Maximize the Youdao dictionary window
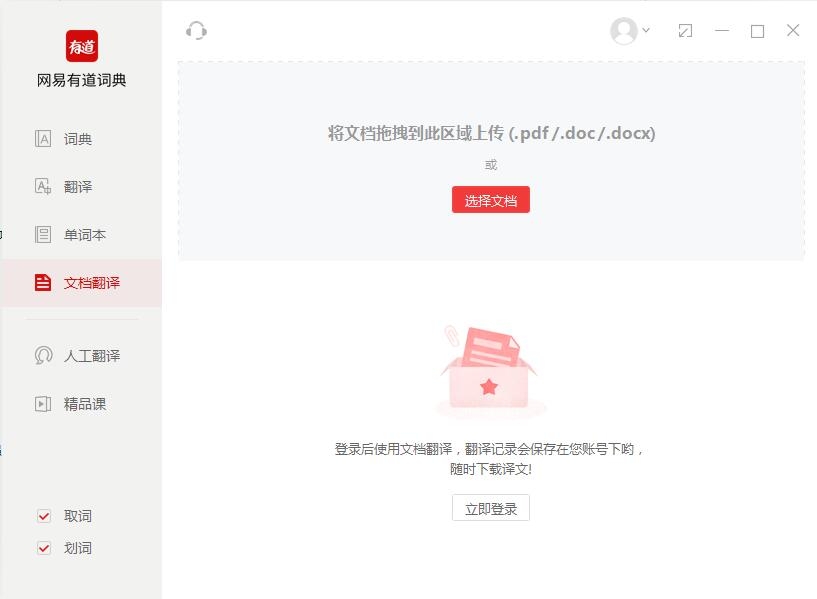Screen dimensions: 817x599 click(757, 31)
